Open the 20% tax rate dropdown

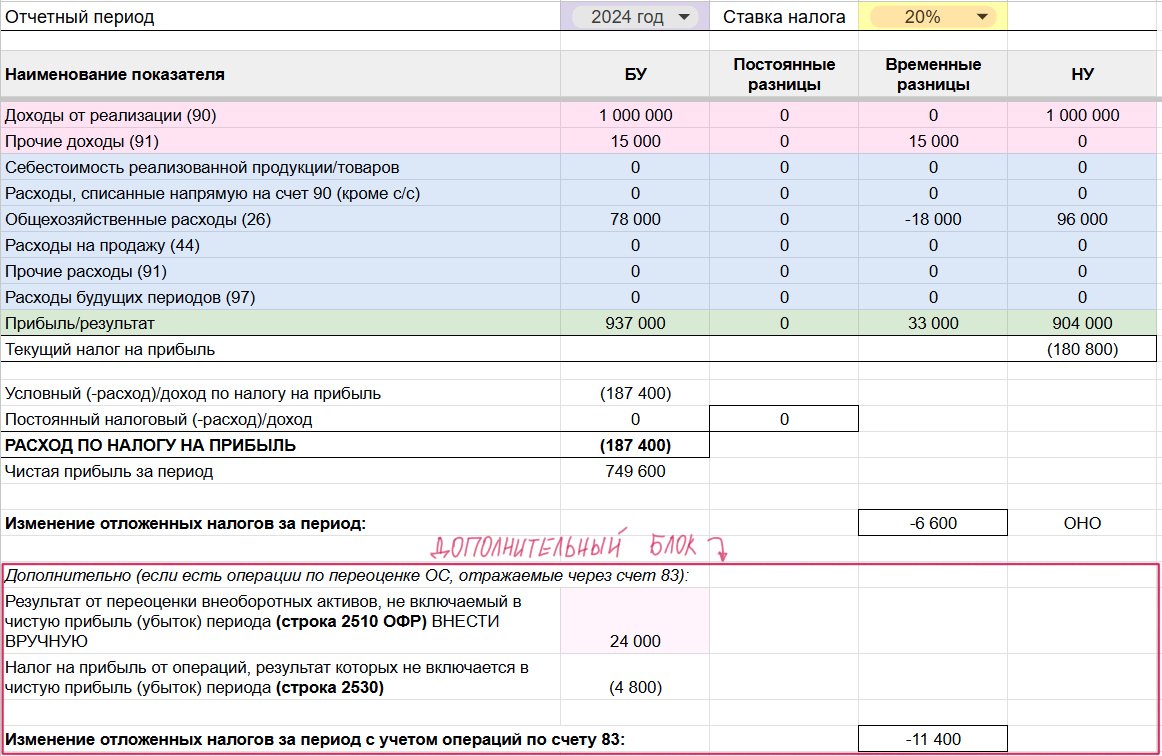click(x=932, y=16)
